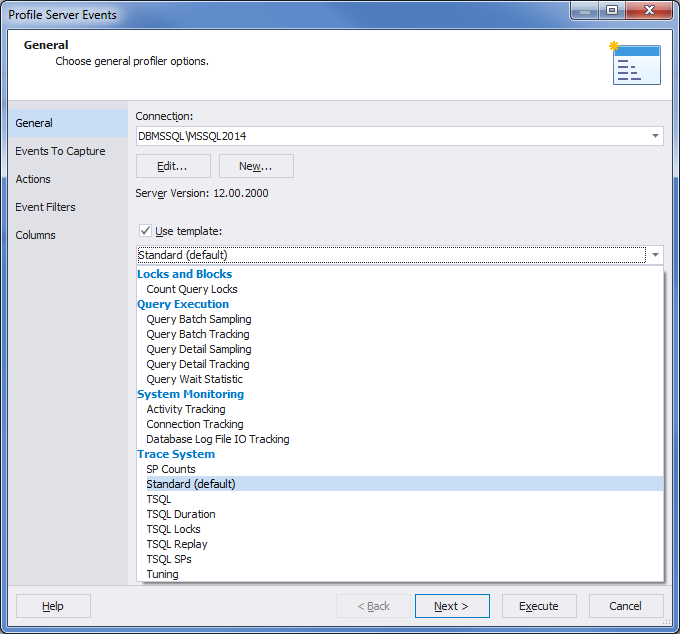Pick Connection Tracking template
The image size is (680, 634).
coord(400,424)
